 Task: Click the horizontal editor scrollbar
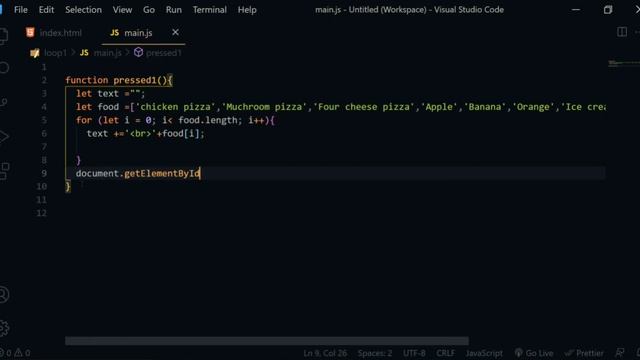point(267,341)
